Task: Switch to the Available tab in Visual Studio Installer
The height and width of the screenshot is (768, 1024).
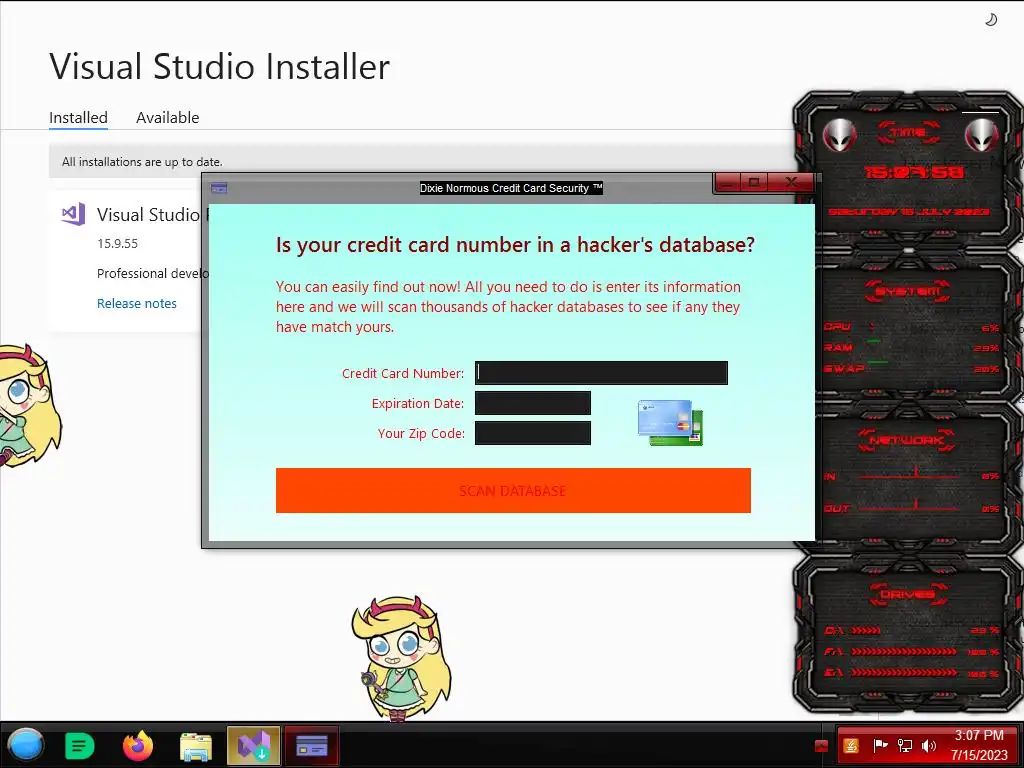Action: (168, 118)
